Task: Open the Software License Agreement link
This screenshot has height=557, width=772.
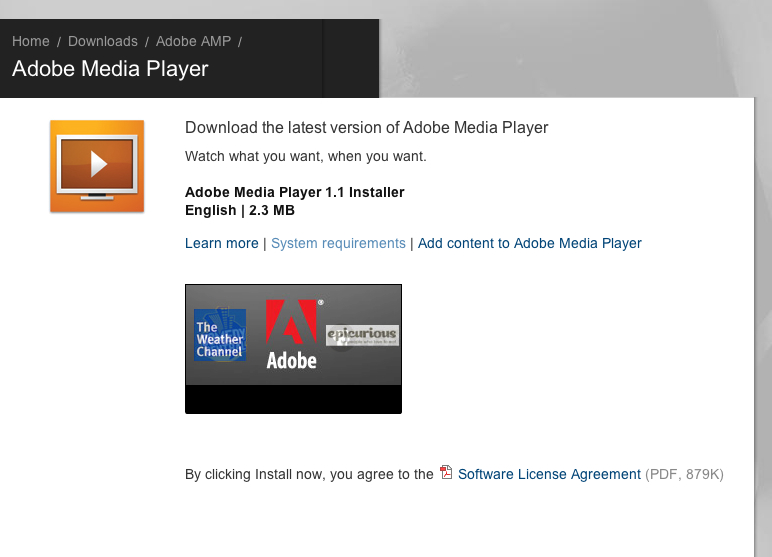Action: (549, 474)
